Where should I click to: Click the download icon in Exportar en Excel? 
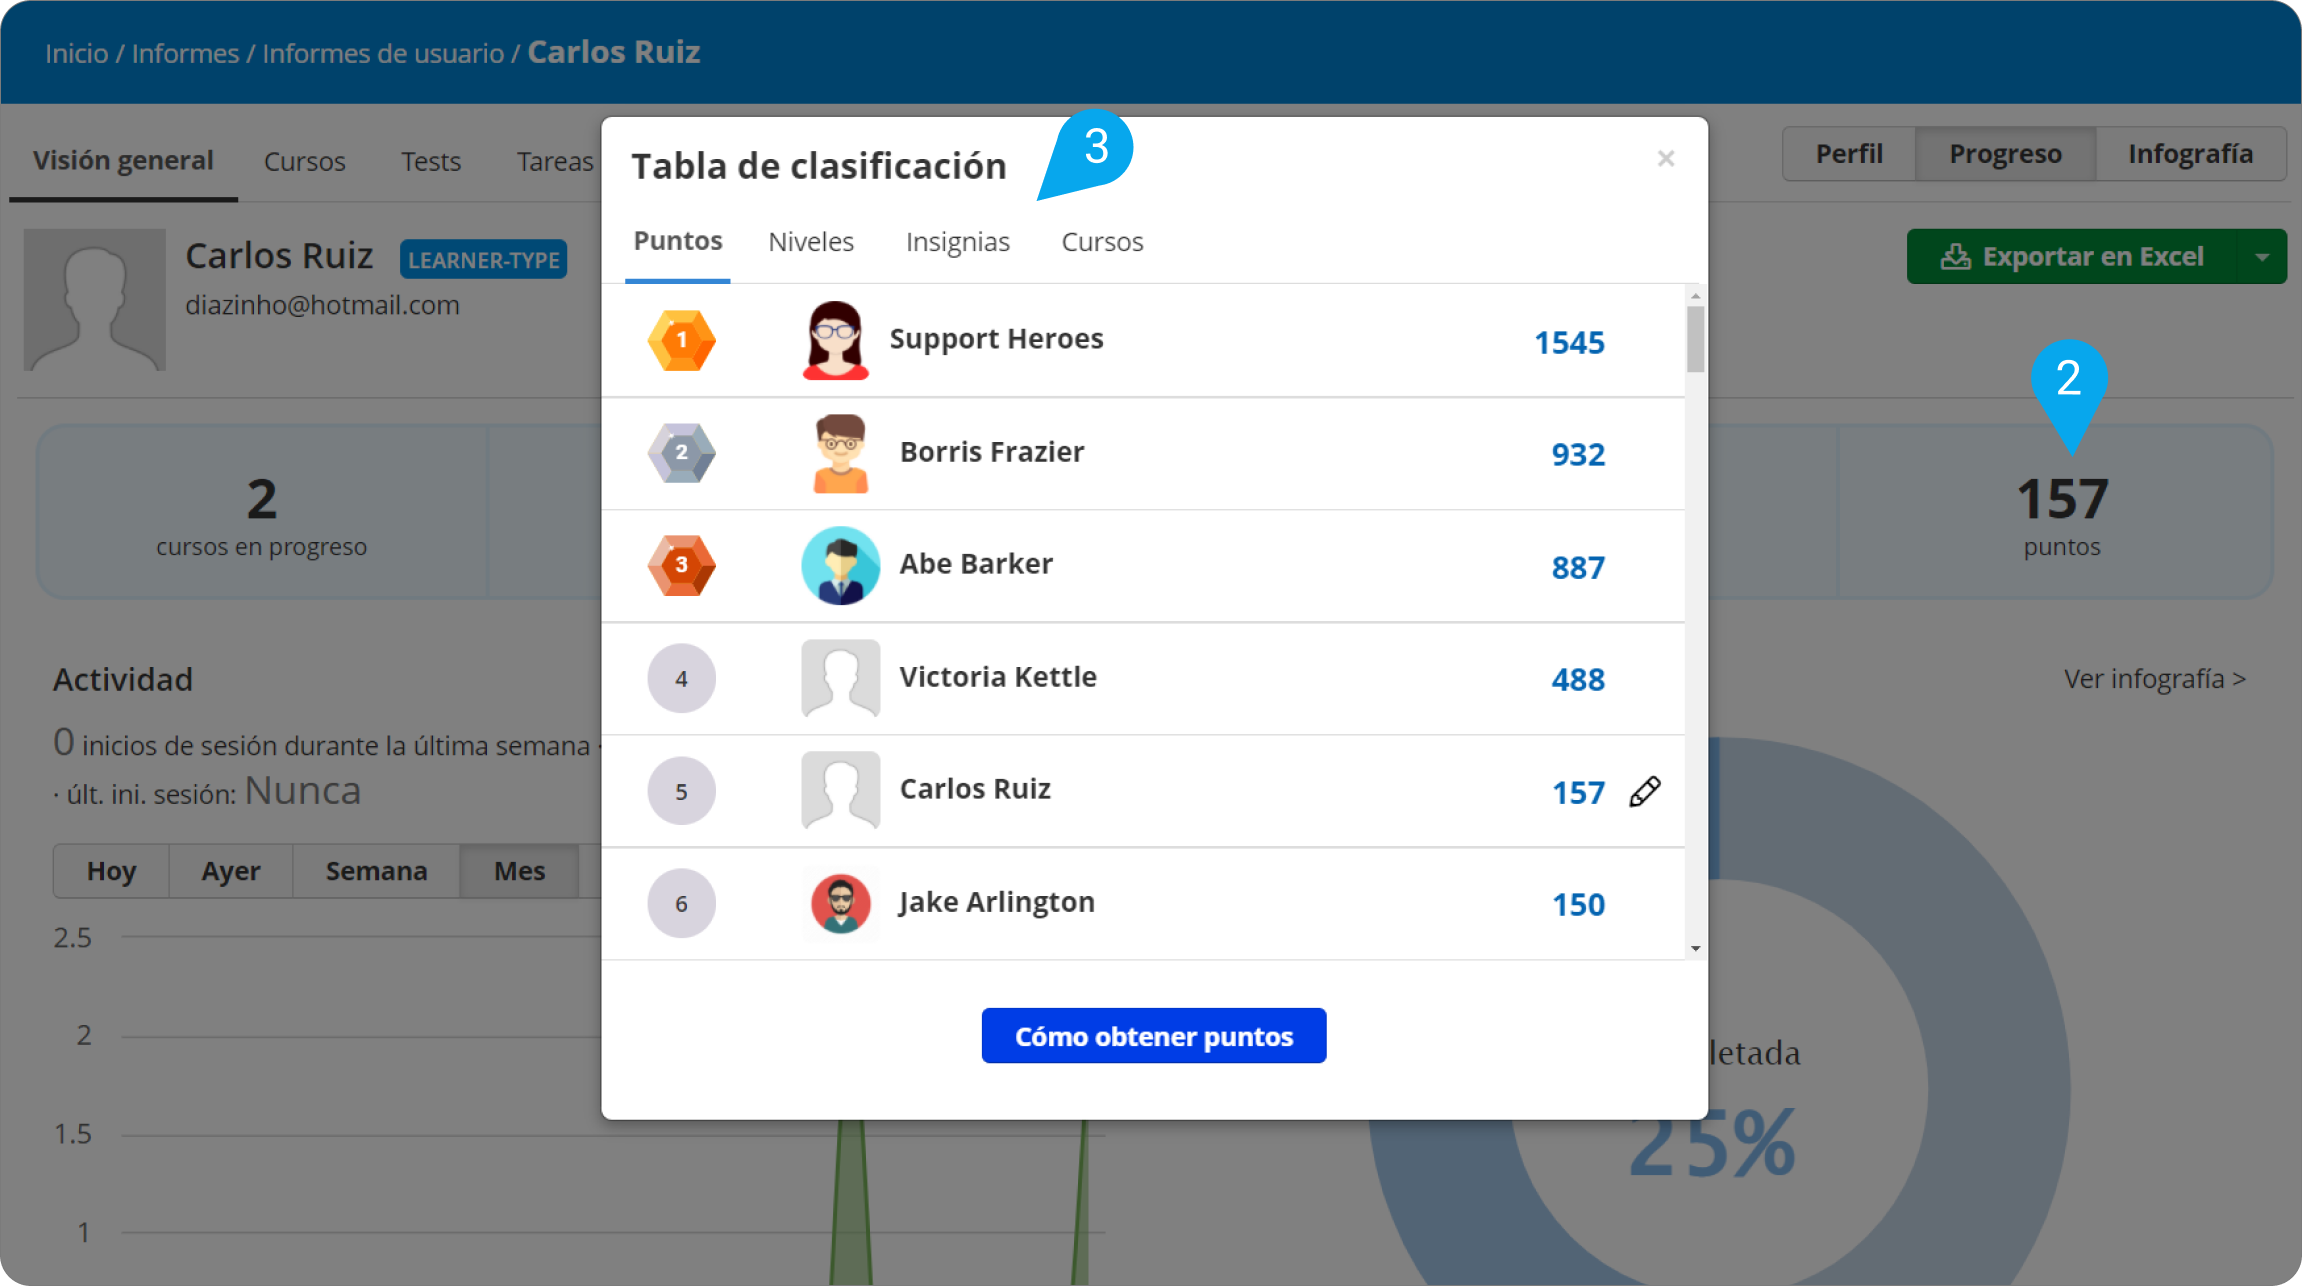pos(1955,257)
